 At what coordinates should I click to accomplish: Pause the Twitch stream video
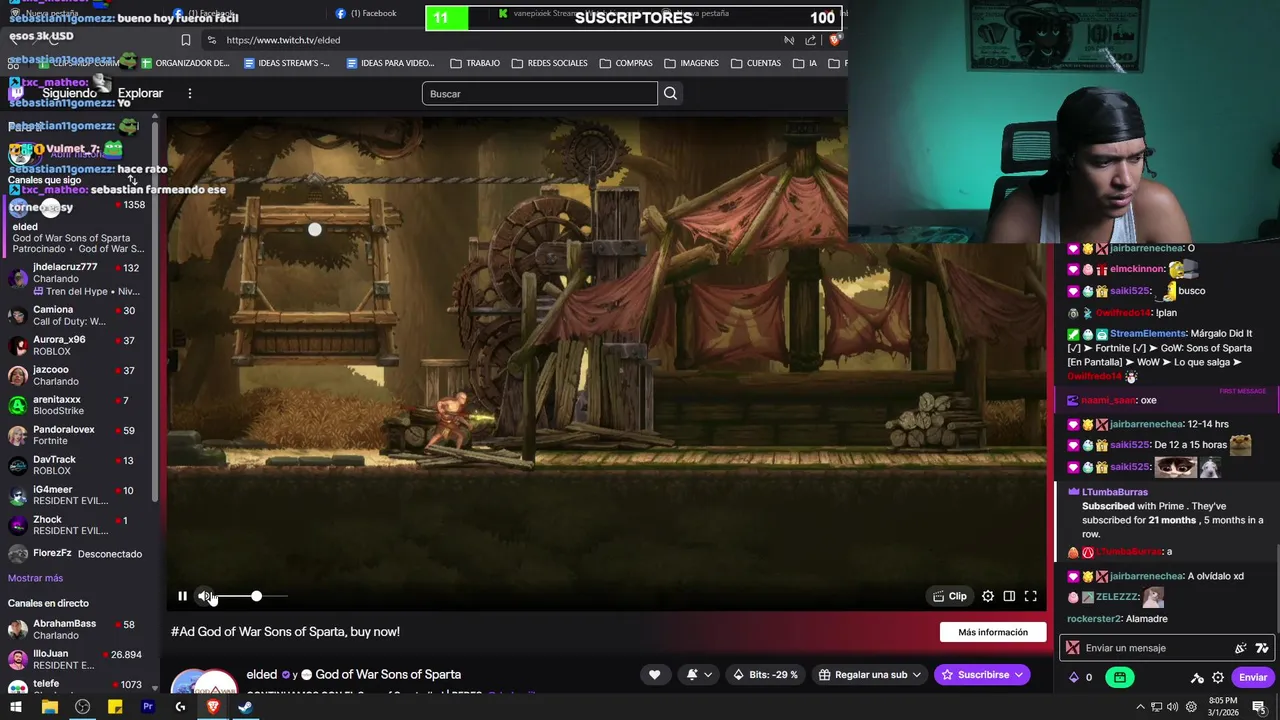coord(182,596)
